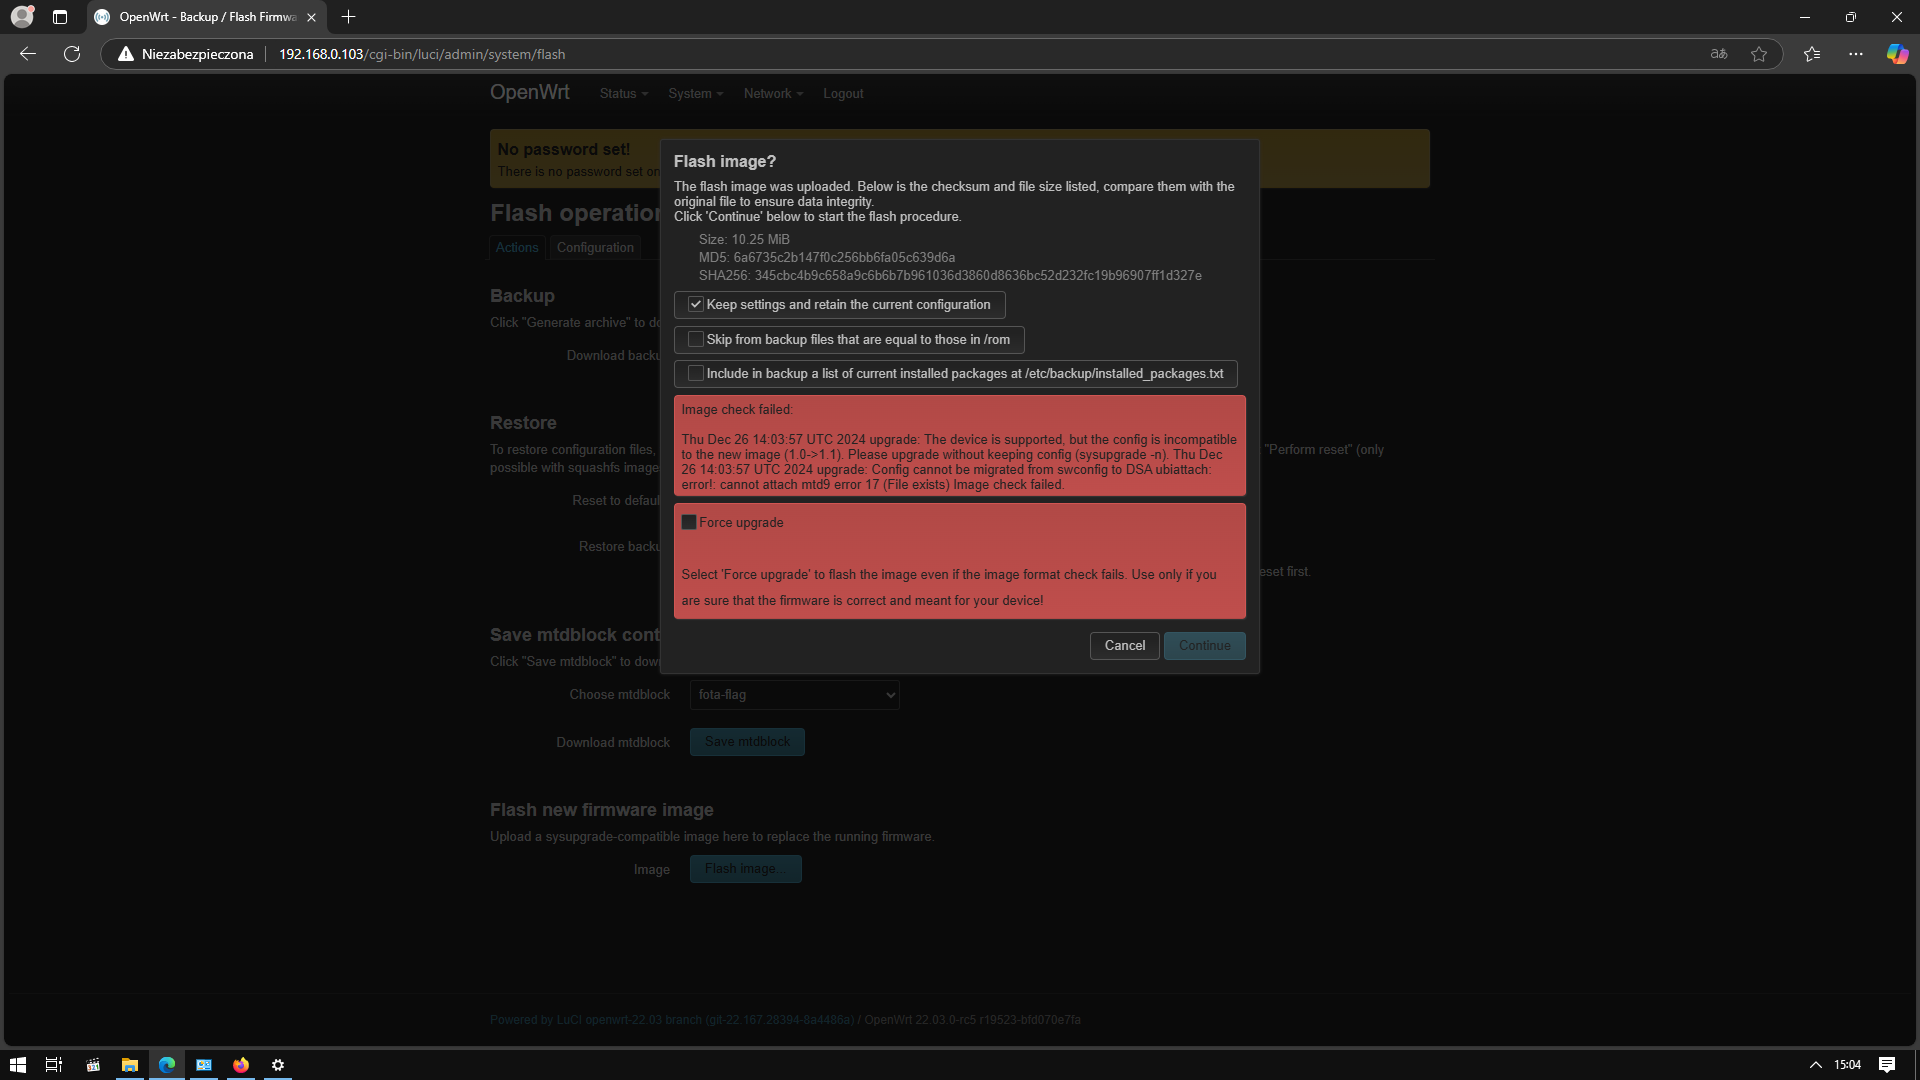Enable the Force upgrade checkbox
This screenshot has height=1080, width=1920.
(689, 522)
